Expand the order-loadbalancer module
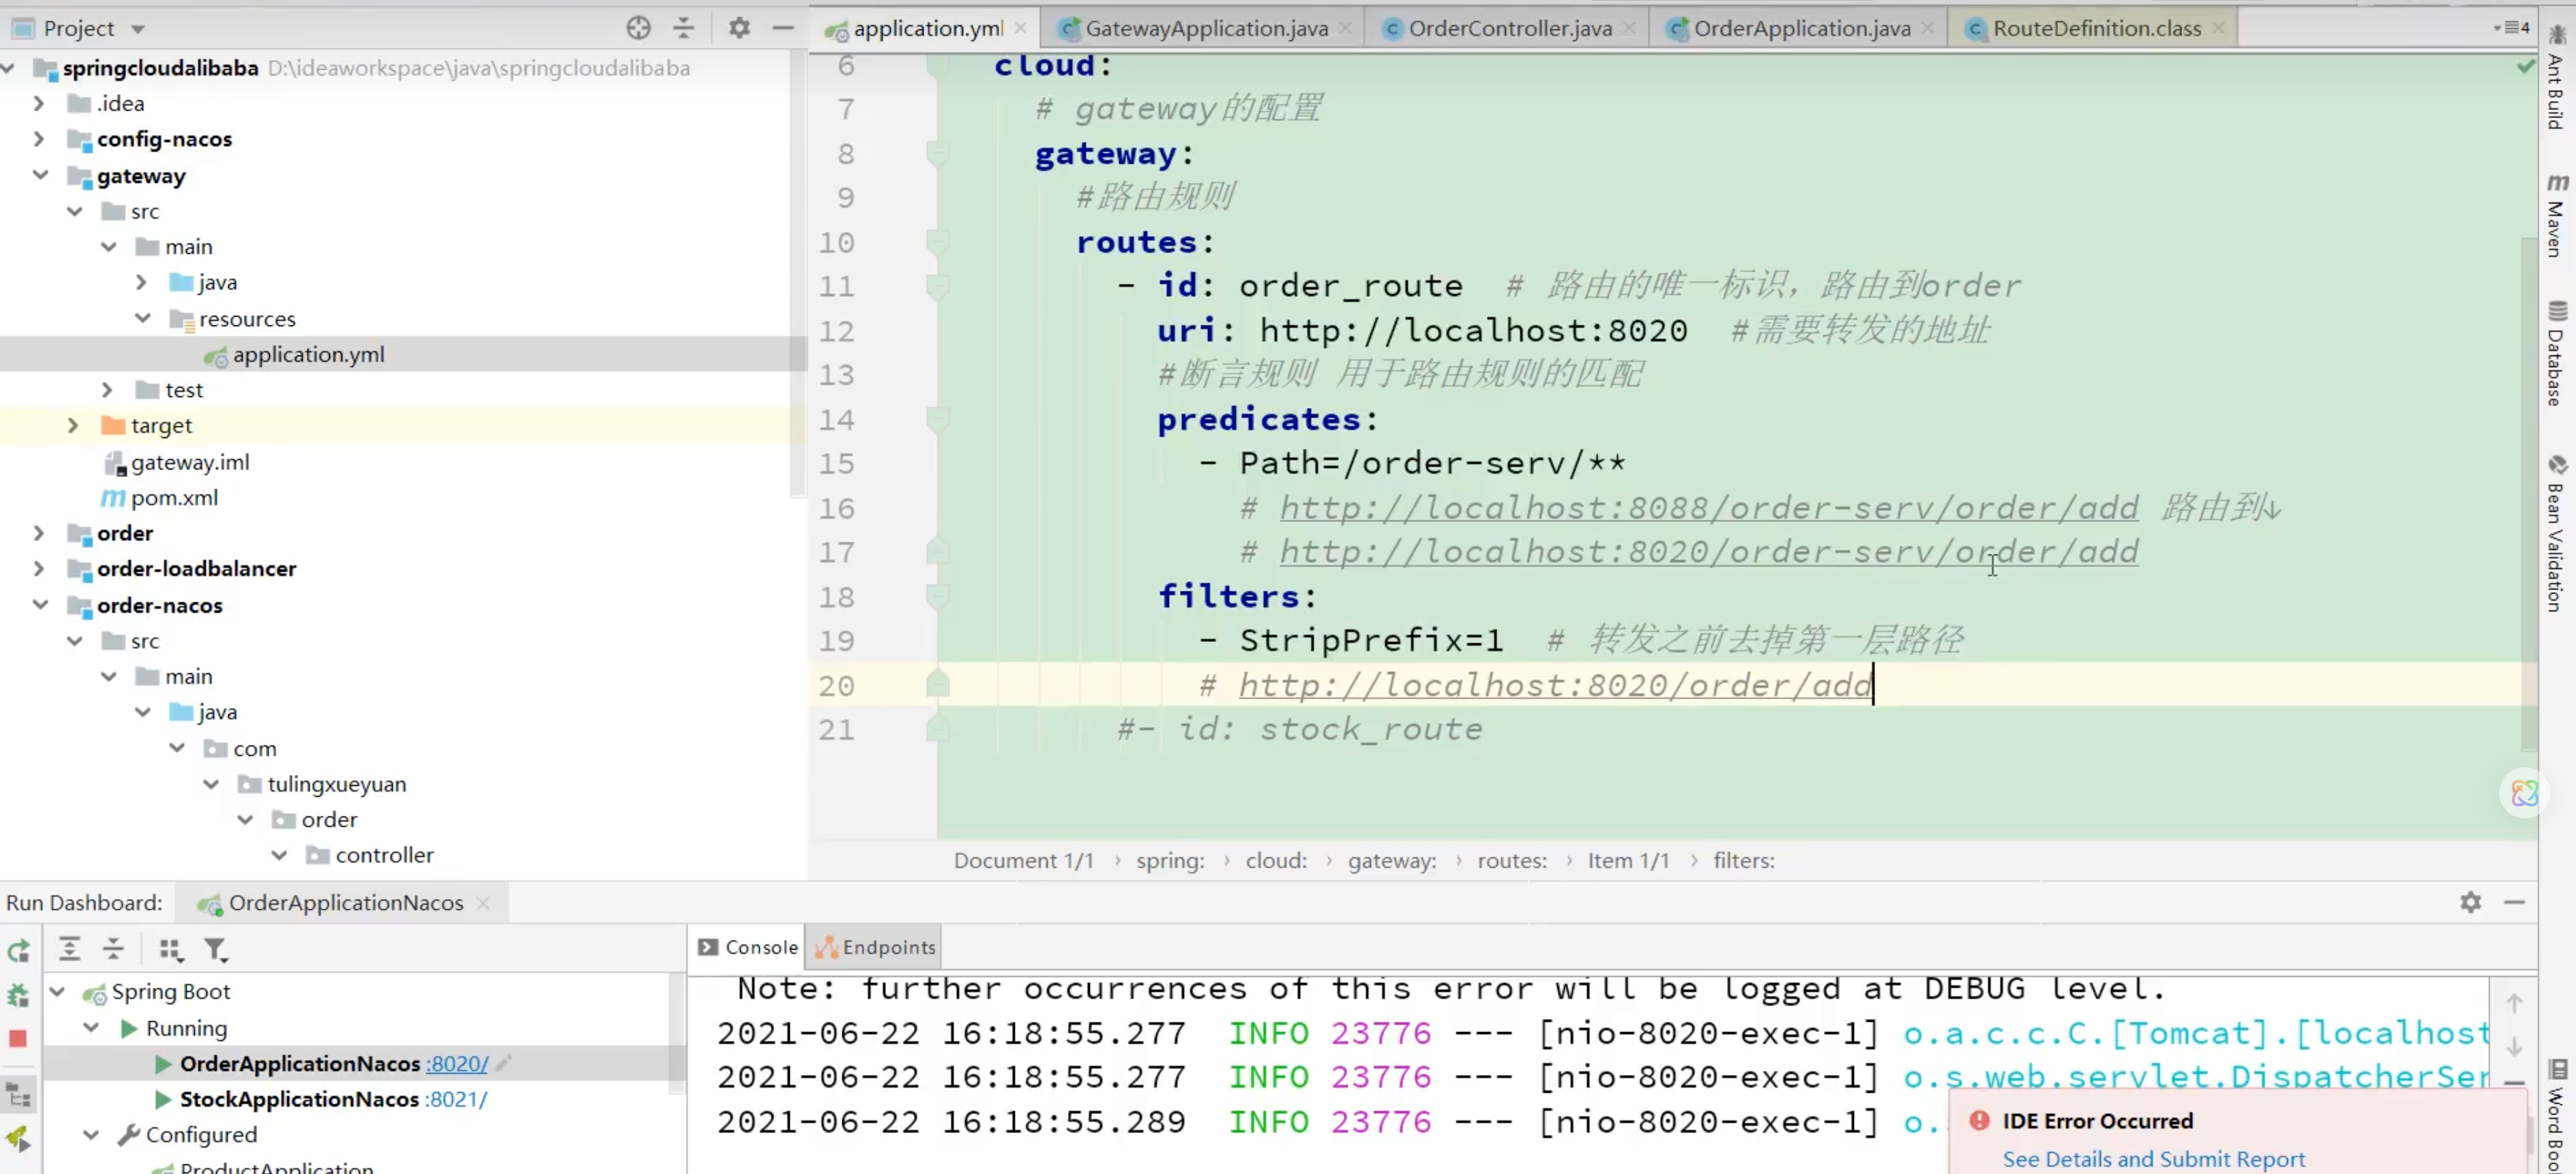The height and width of the screenshot is (1174, 2576). tap(39, 568)
